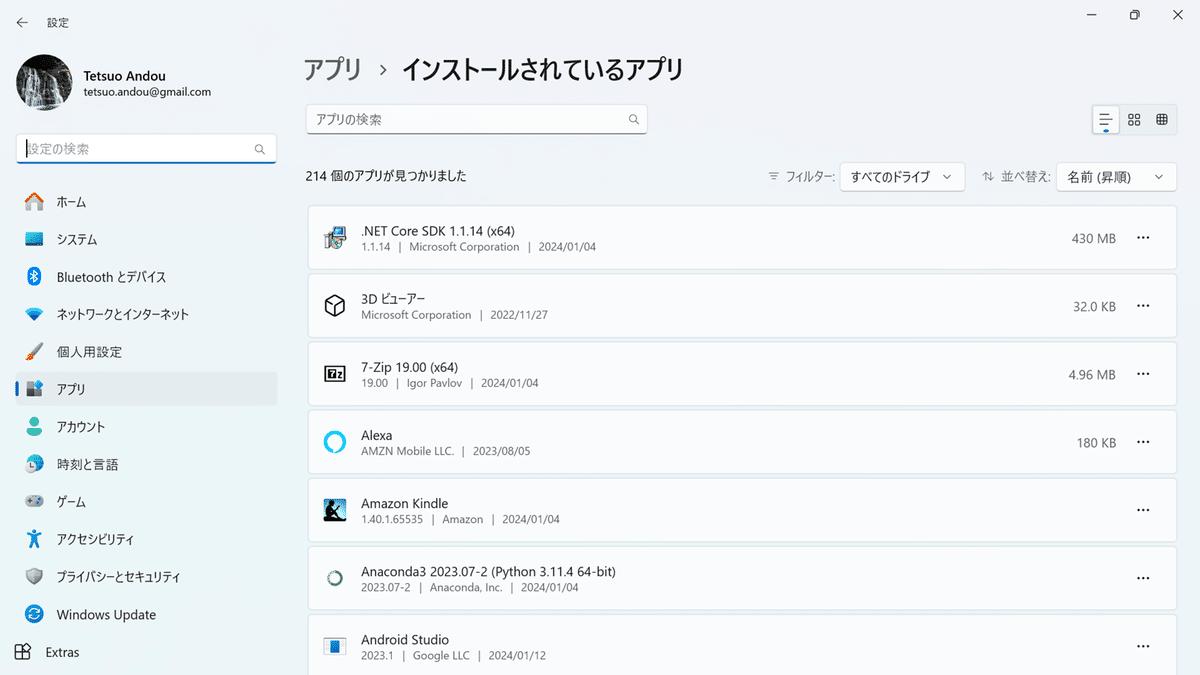This screenshot has height=675, width=1200.
Task: Open the Extras sidebar item
Action: (146, 652)
